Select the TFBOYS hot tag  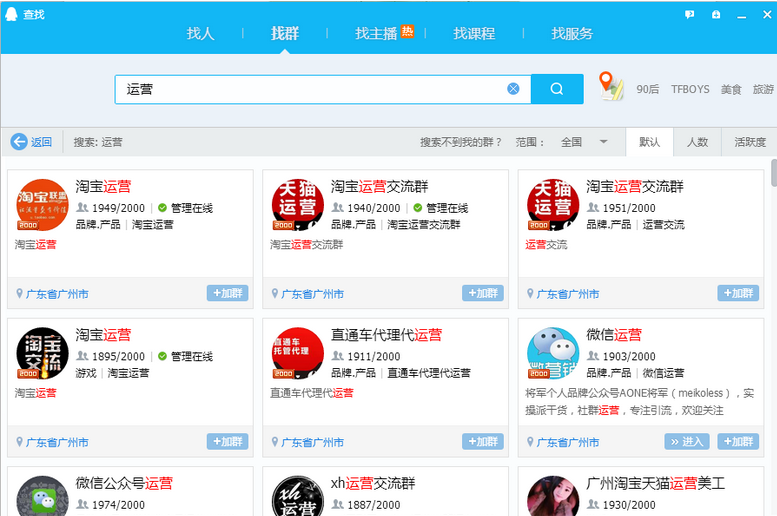coord(690,89)
